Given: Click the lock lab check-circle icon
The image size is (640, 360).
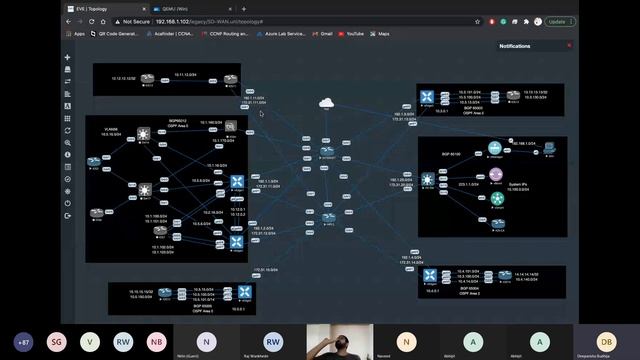Looking at the screenshot, I should point(67,179).
